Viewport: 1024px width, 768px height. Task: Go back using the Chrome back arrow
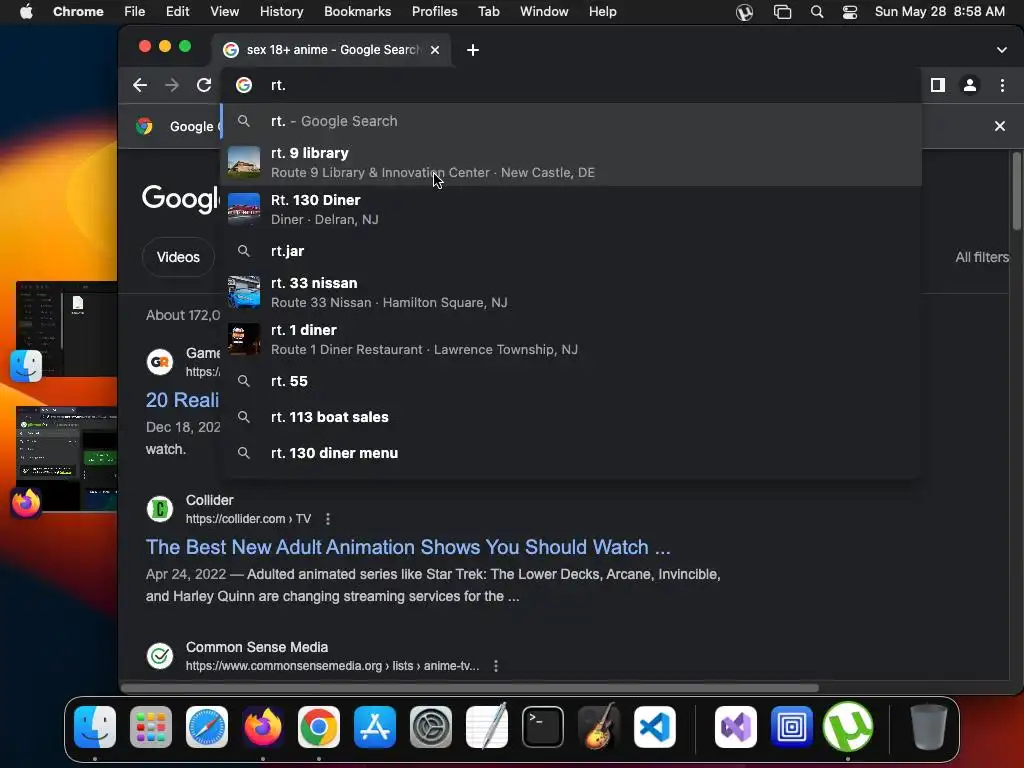tap(140, 85)
